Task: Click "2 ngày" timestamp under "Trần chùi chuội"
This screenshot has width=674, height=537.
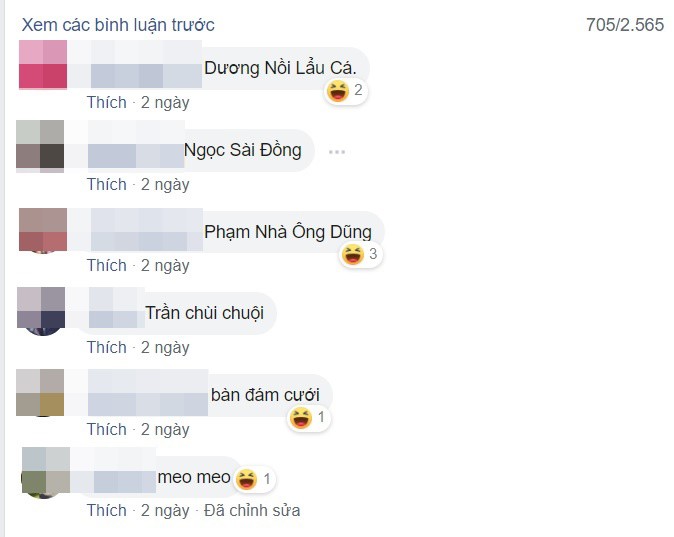Action: click(x=165, y=347)
